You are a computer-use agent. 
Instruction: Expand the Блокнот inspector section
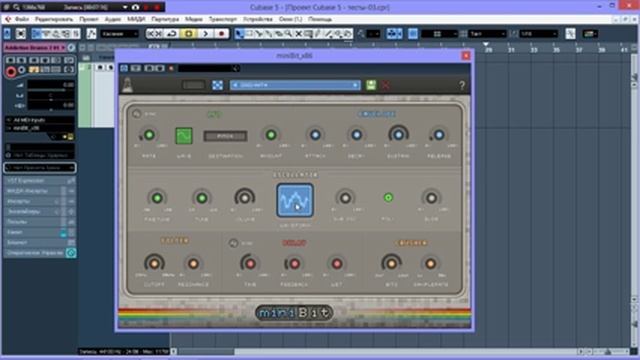pos(40,243)
